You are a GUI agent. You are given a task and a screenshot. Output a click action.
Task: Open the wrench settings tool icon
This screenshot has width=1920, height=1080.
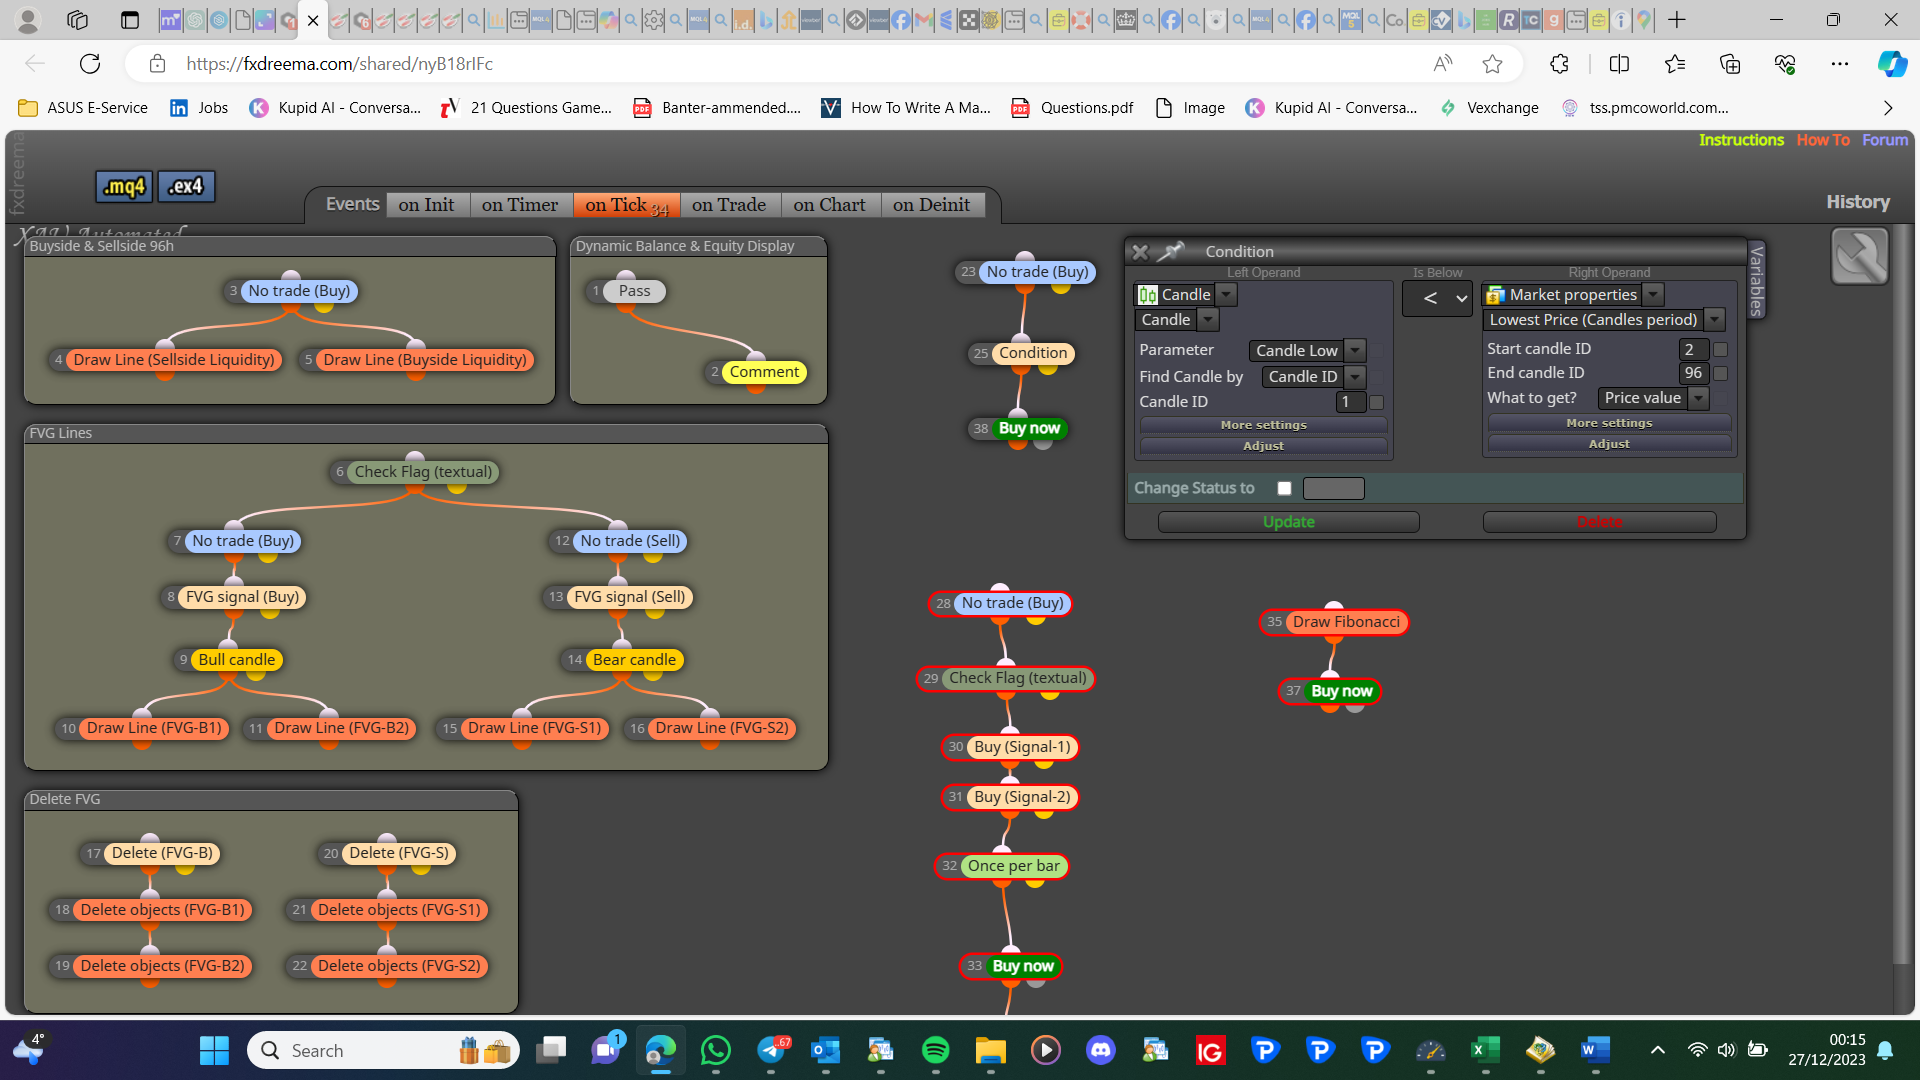tap(1859, 256)
